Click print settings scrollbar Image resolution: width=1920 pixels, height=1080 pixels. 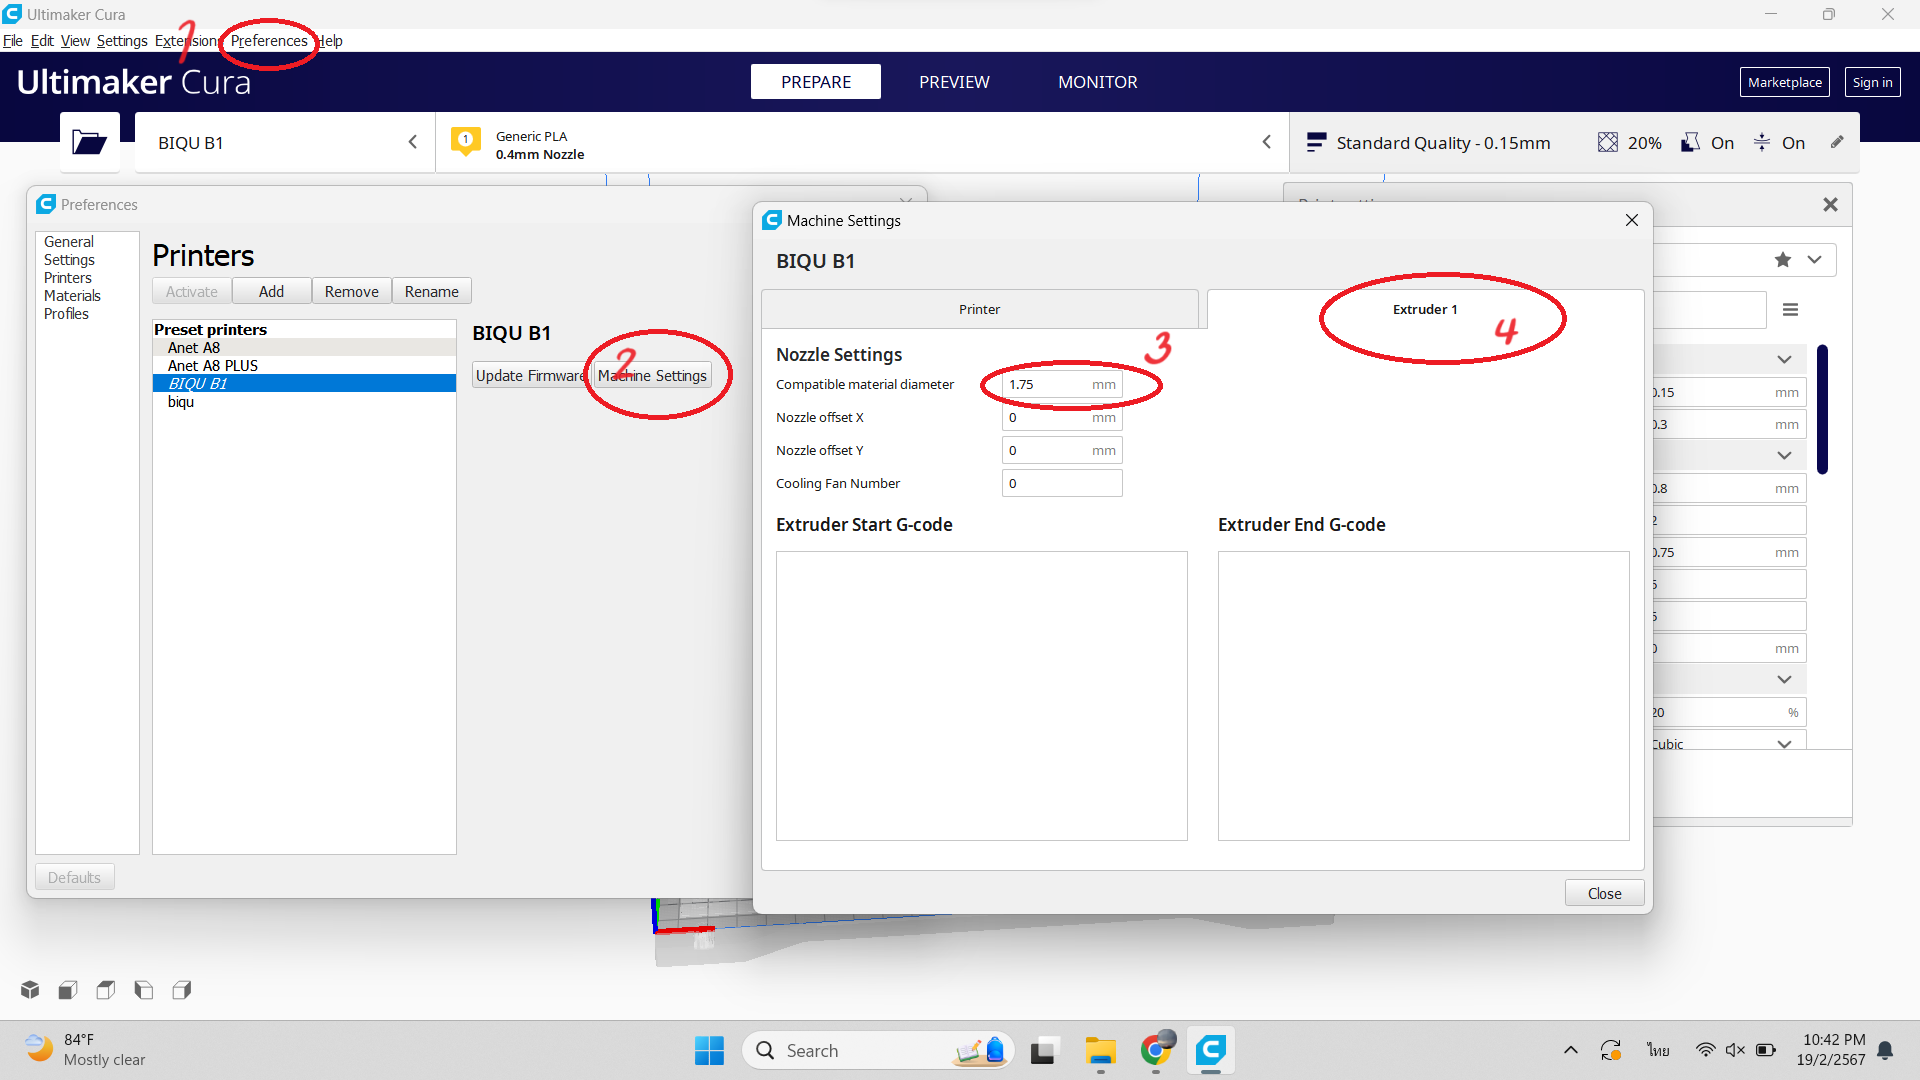tap(1823, 409)
